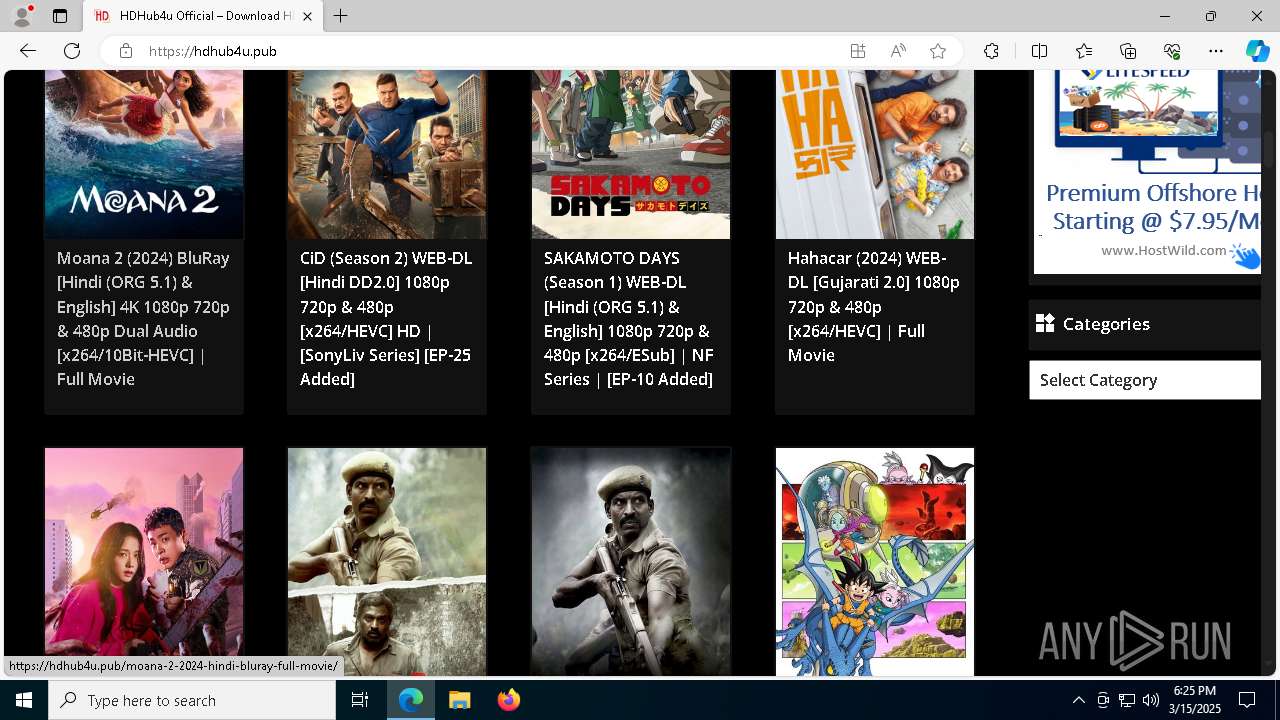Open the Windows Start menu

[x=24, y=700]
